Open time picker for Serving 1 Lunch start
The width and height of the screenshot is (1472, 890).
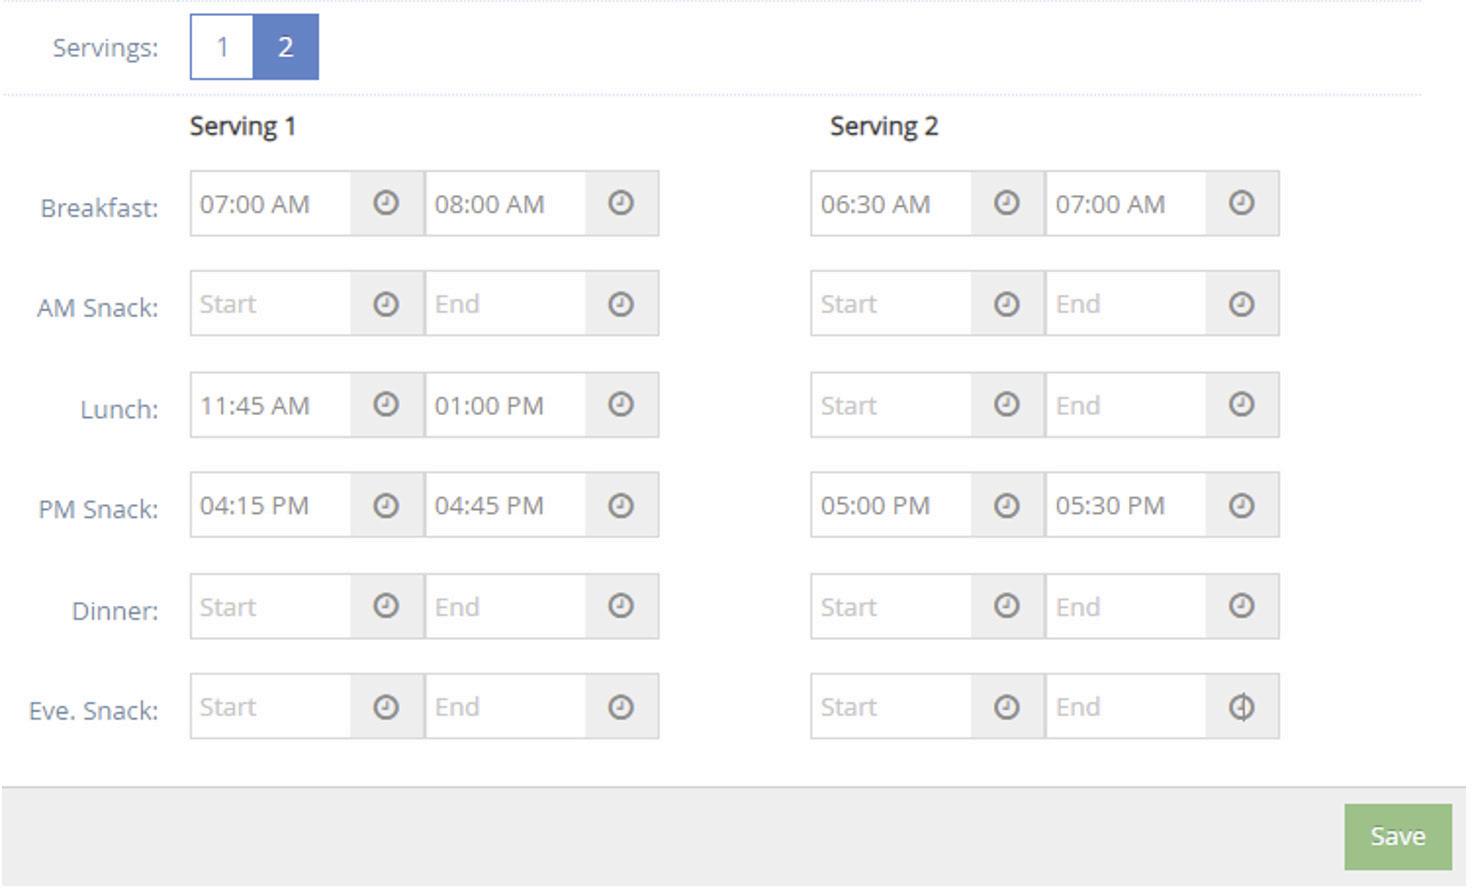coord(386,405)
